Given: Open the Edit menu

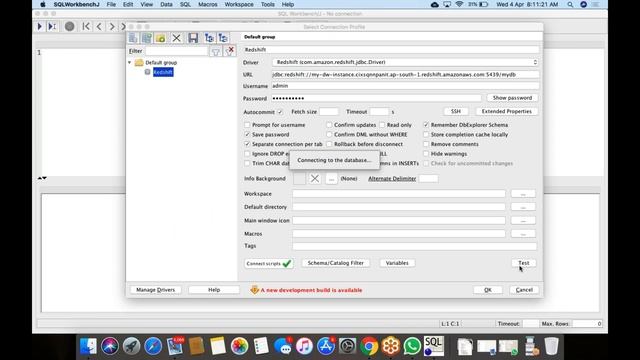Looking at the screenshot, I should pyautogui.click(x=128, y=4).
